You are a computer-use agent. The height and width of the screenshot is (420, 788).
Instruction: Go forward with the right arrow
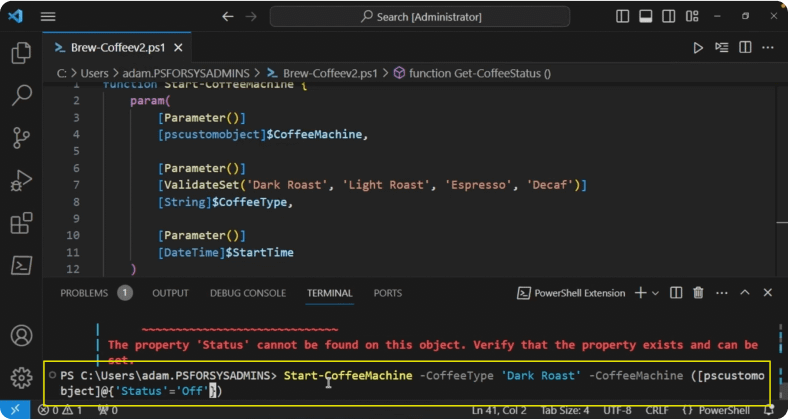tap(251, 17)
